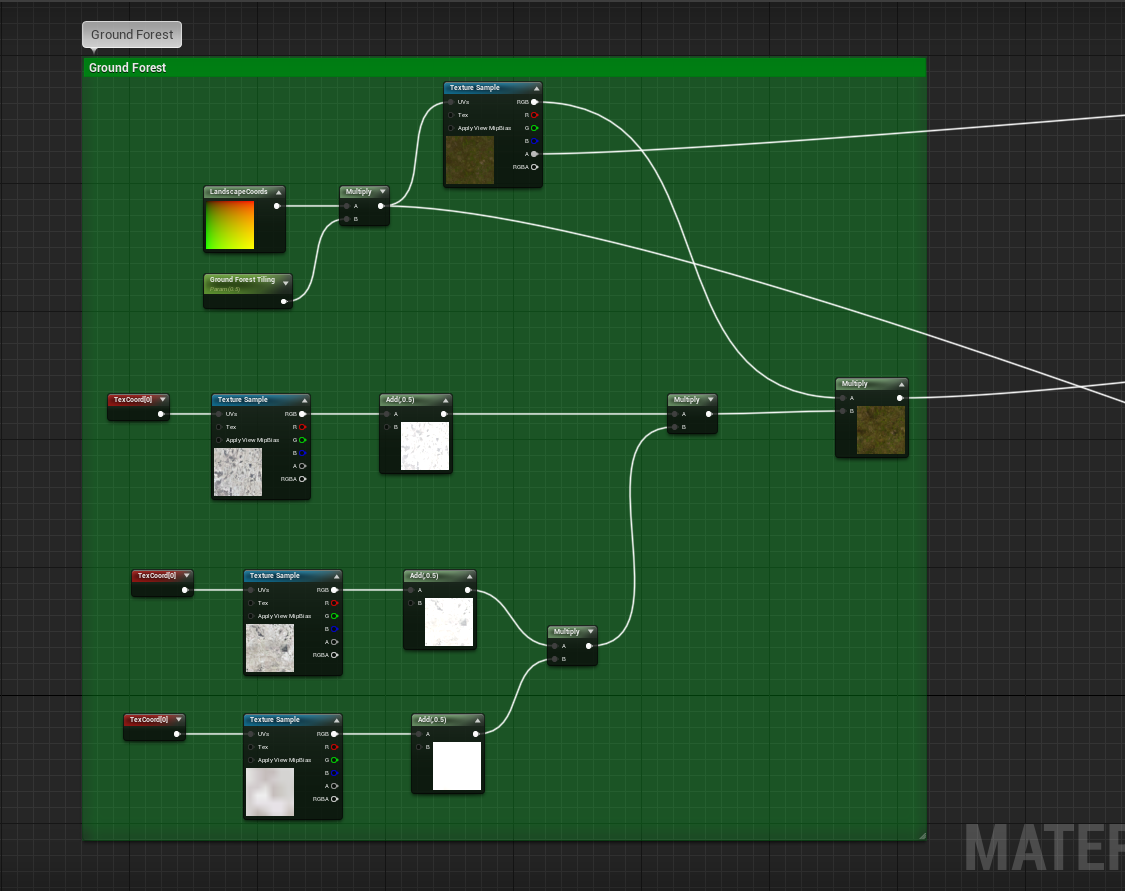Click white preview swatch of bottom Add node

457,765
